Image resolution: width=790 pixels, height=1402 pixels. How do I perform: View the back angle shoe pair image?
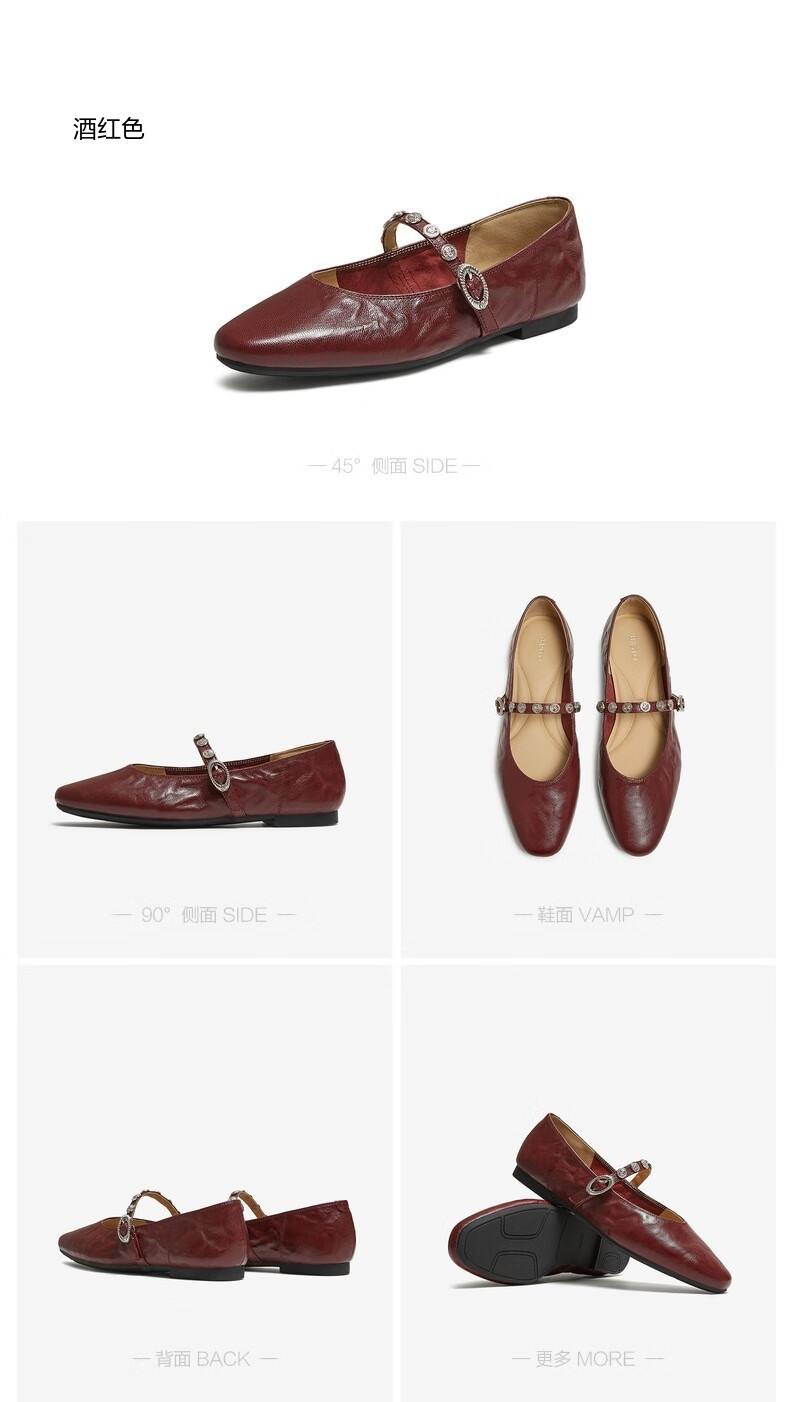click(205, 1235)
